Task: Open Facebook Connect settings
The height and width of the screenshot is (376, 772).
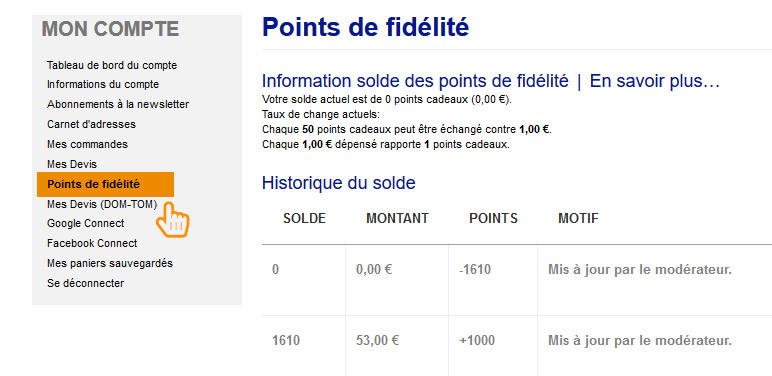Action: (x=92, y=243)
